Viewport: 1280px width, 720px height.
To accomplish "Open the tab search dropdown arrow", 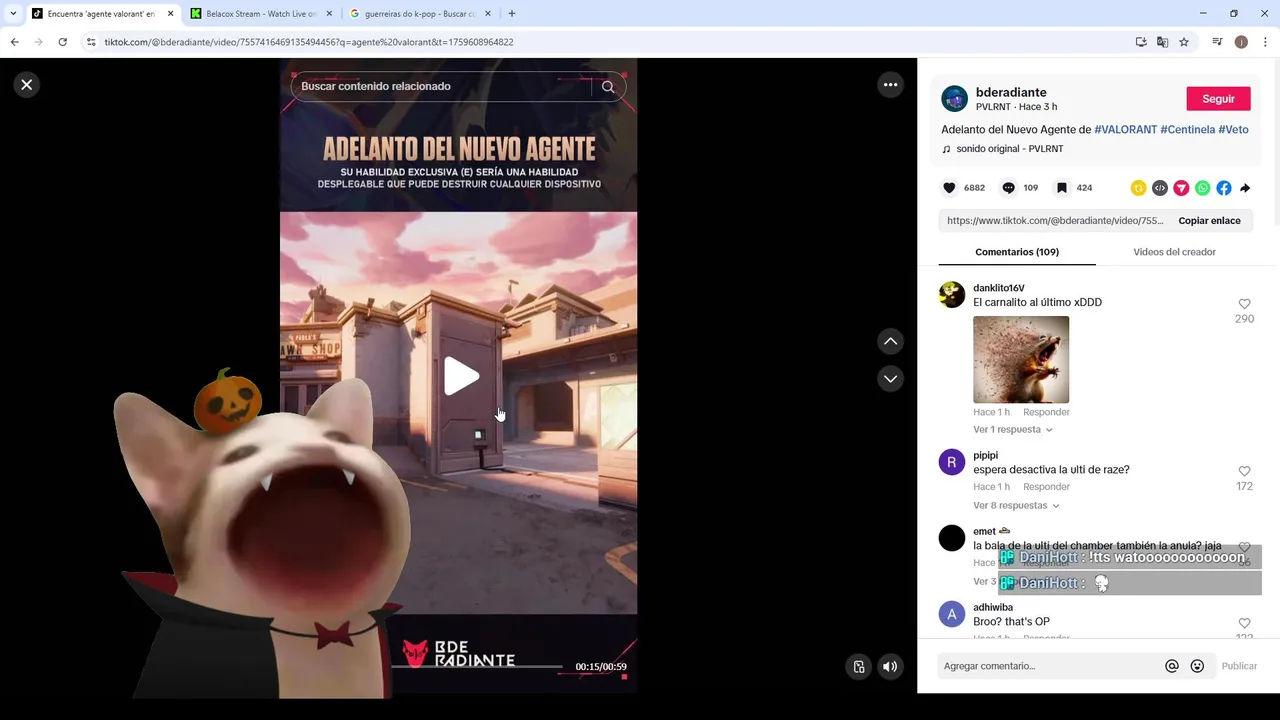I will click(x=13, y=14).
